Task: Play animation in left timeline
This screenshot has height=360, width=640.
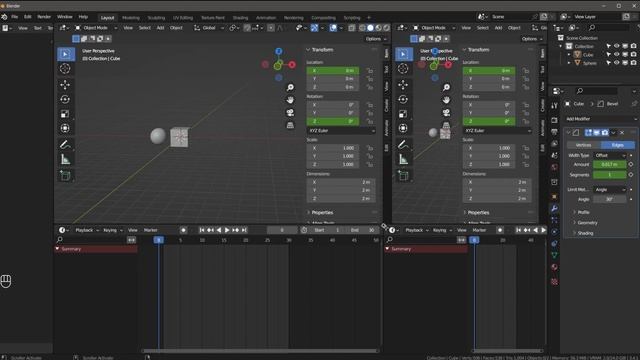Action: pyautogui.click(x=227, y=230)
